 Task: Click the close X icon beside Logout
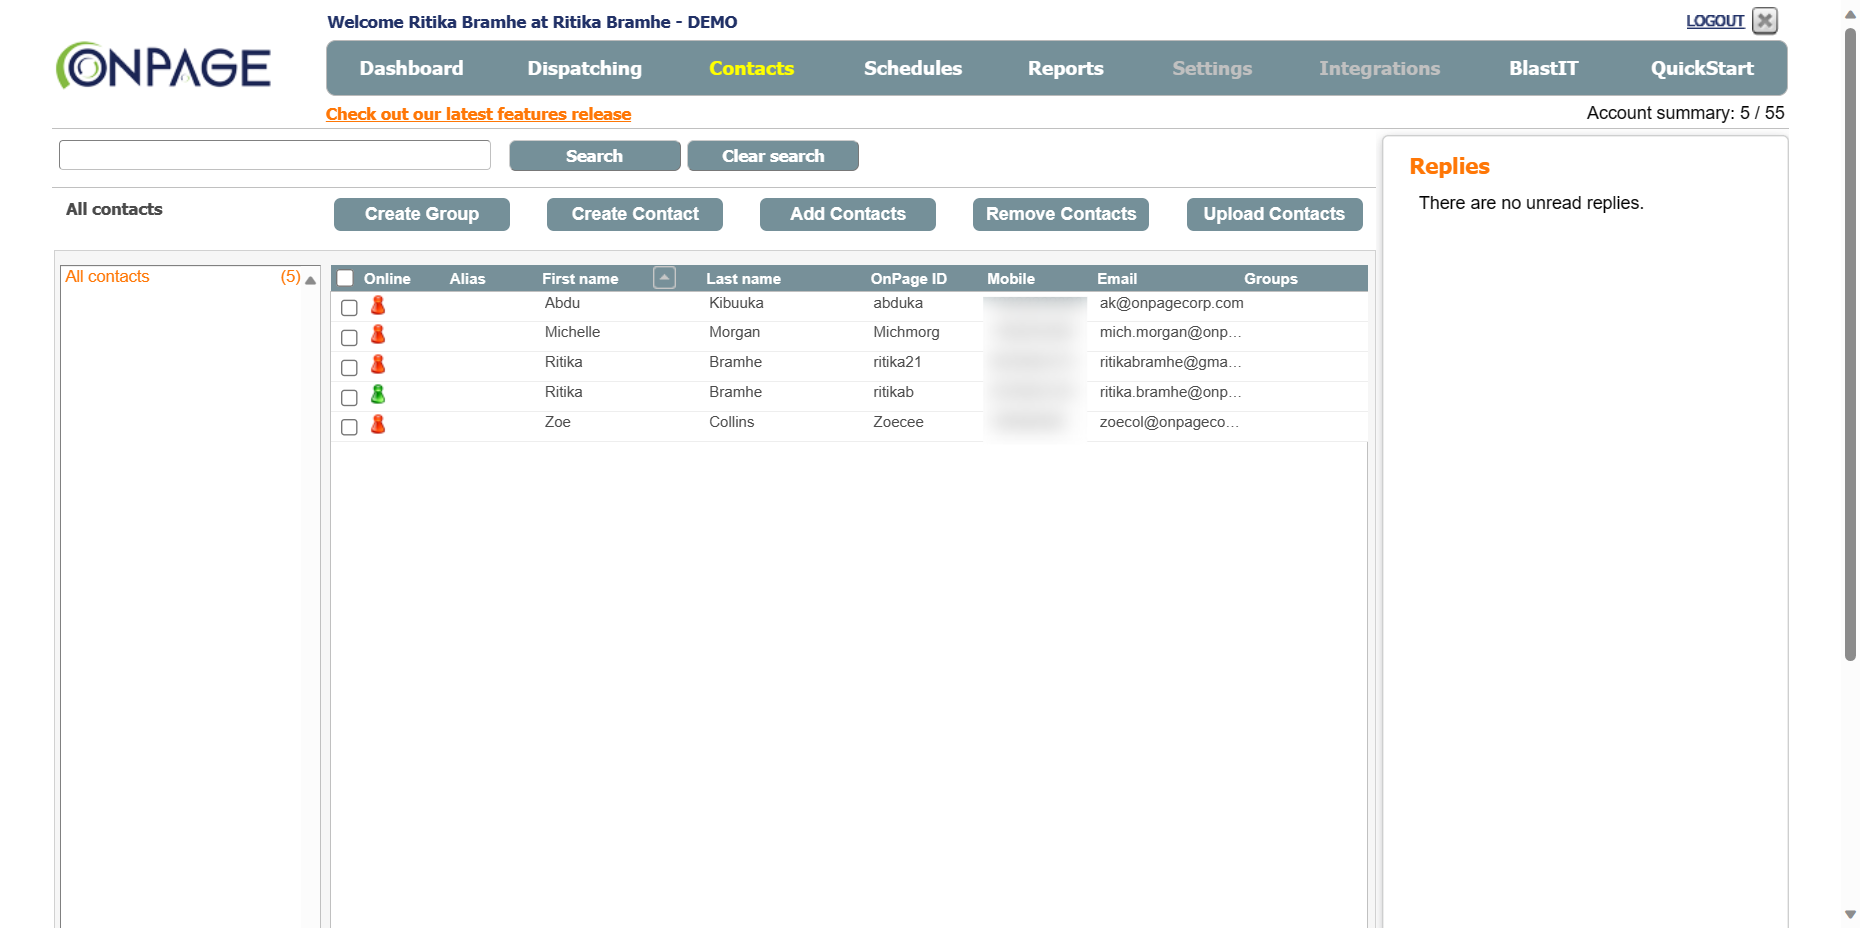[1765, 21]
